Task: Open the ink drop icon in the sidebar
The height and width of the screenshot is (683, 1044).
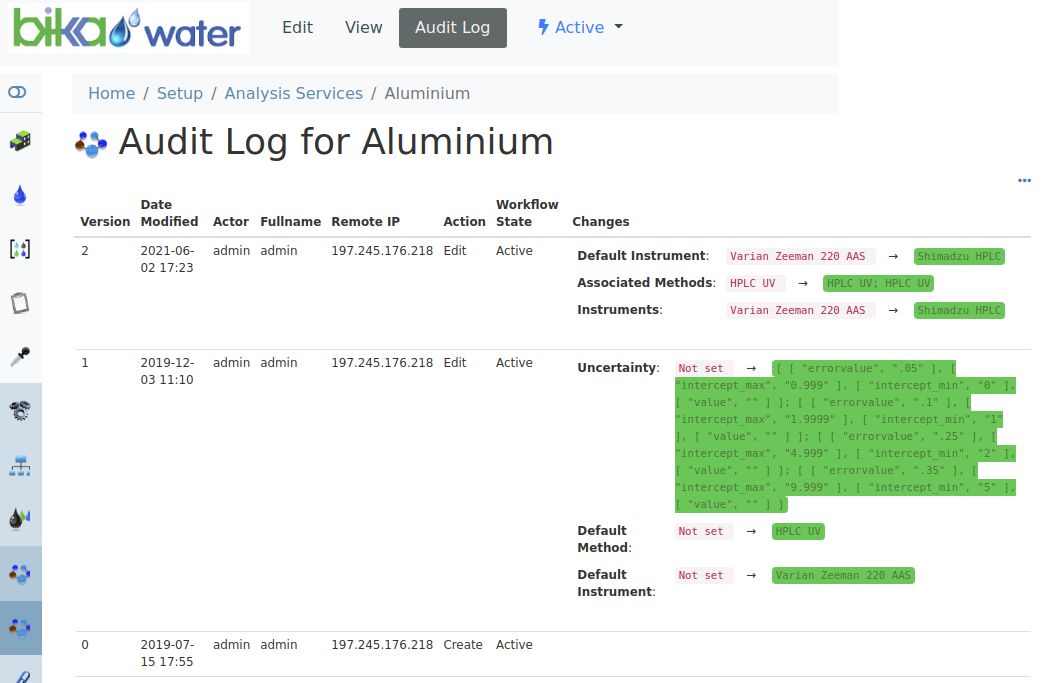Action: click(20, 518)
